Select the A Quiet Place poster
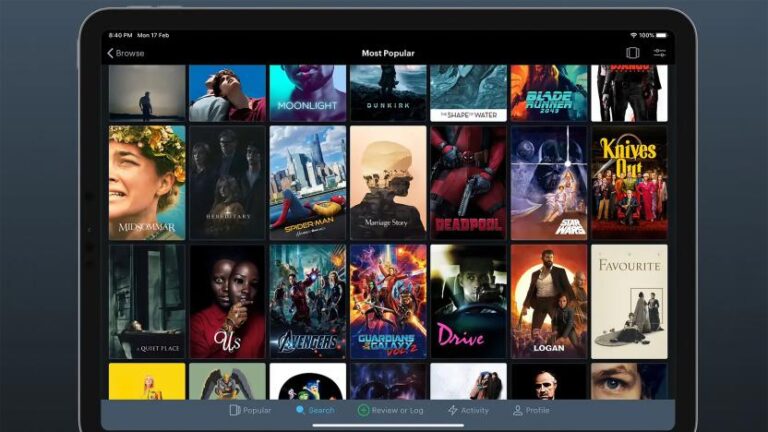Image resolution: width=768 pixels, height=432 pixels. (147, 302)
